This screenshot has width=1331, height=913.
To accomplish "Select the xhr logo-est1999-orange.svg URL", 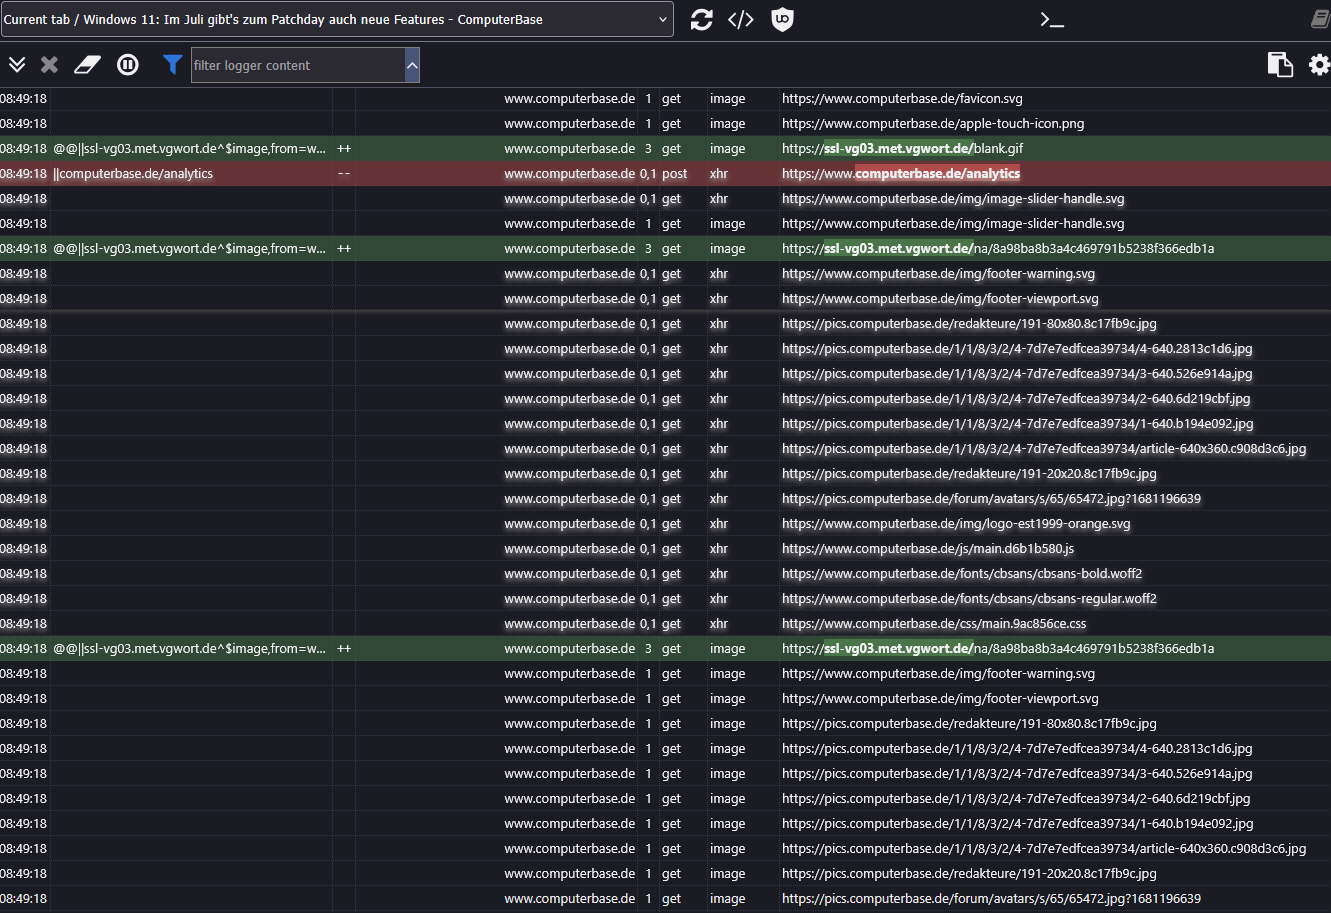I will pos(956,524).
